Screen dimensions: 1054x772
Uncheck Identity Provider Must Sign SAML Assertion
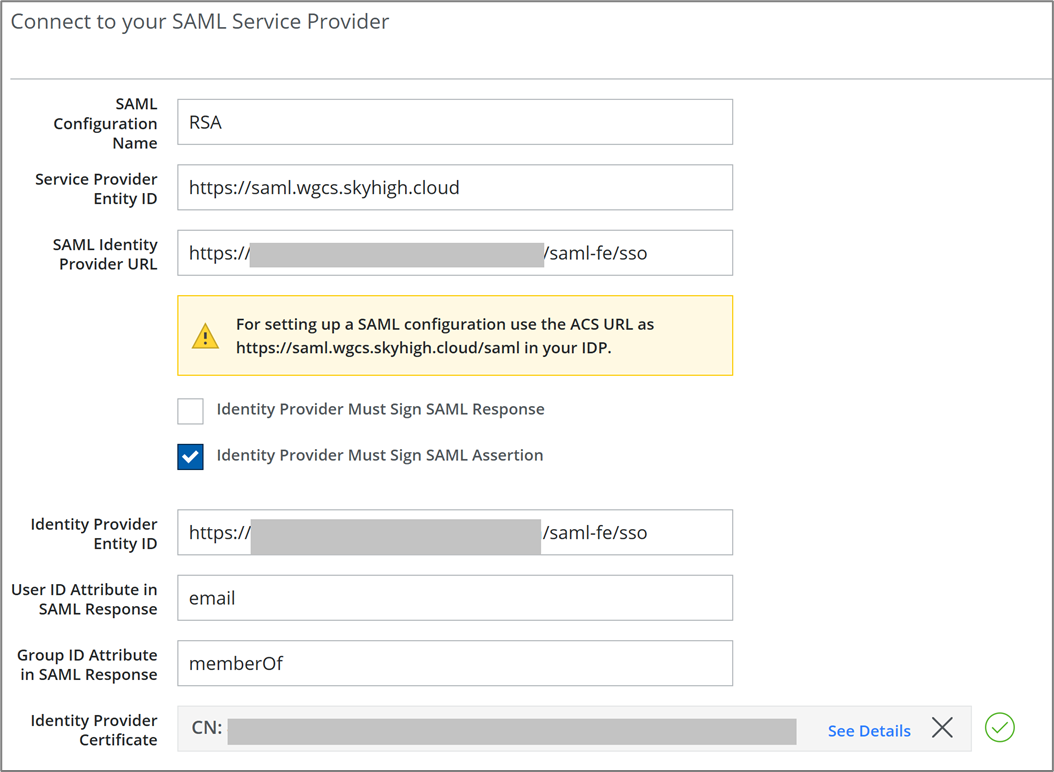coord(190,456)
